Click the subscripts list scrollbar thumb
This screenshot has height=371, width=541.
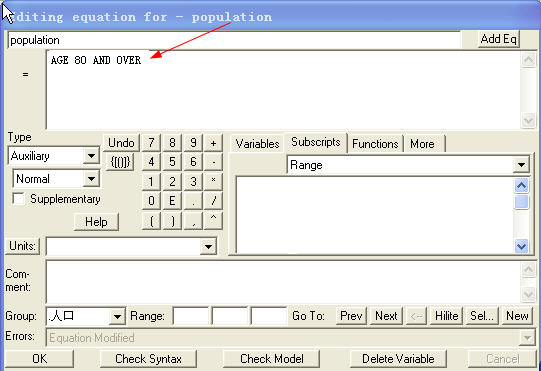point(521,202)
